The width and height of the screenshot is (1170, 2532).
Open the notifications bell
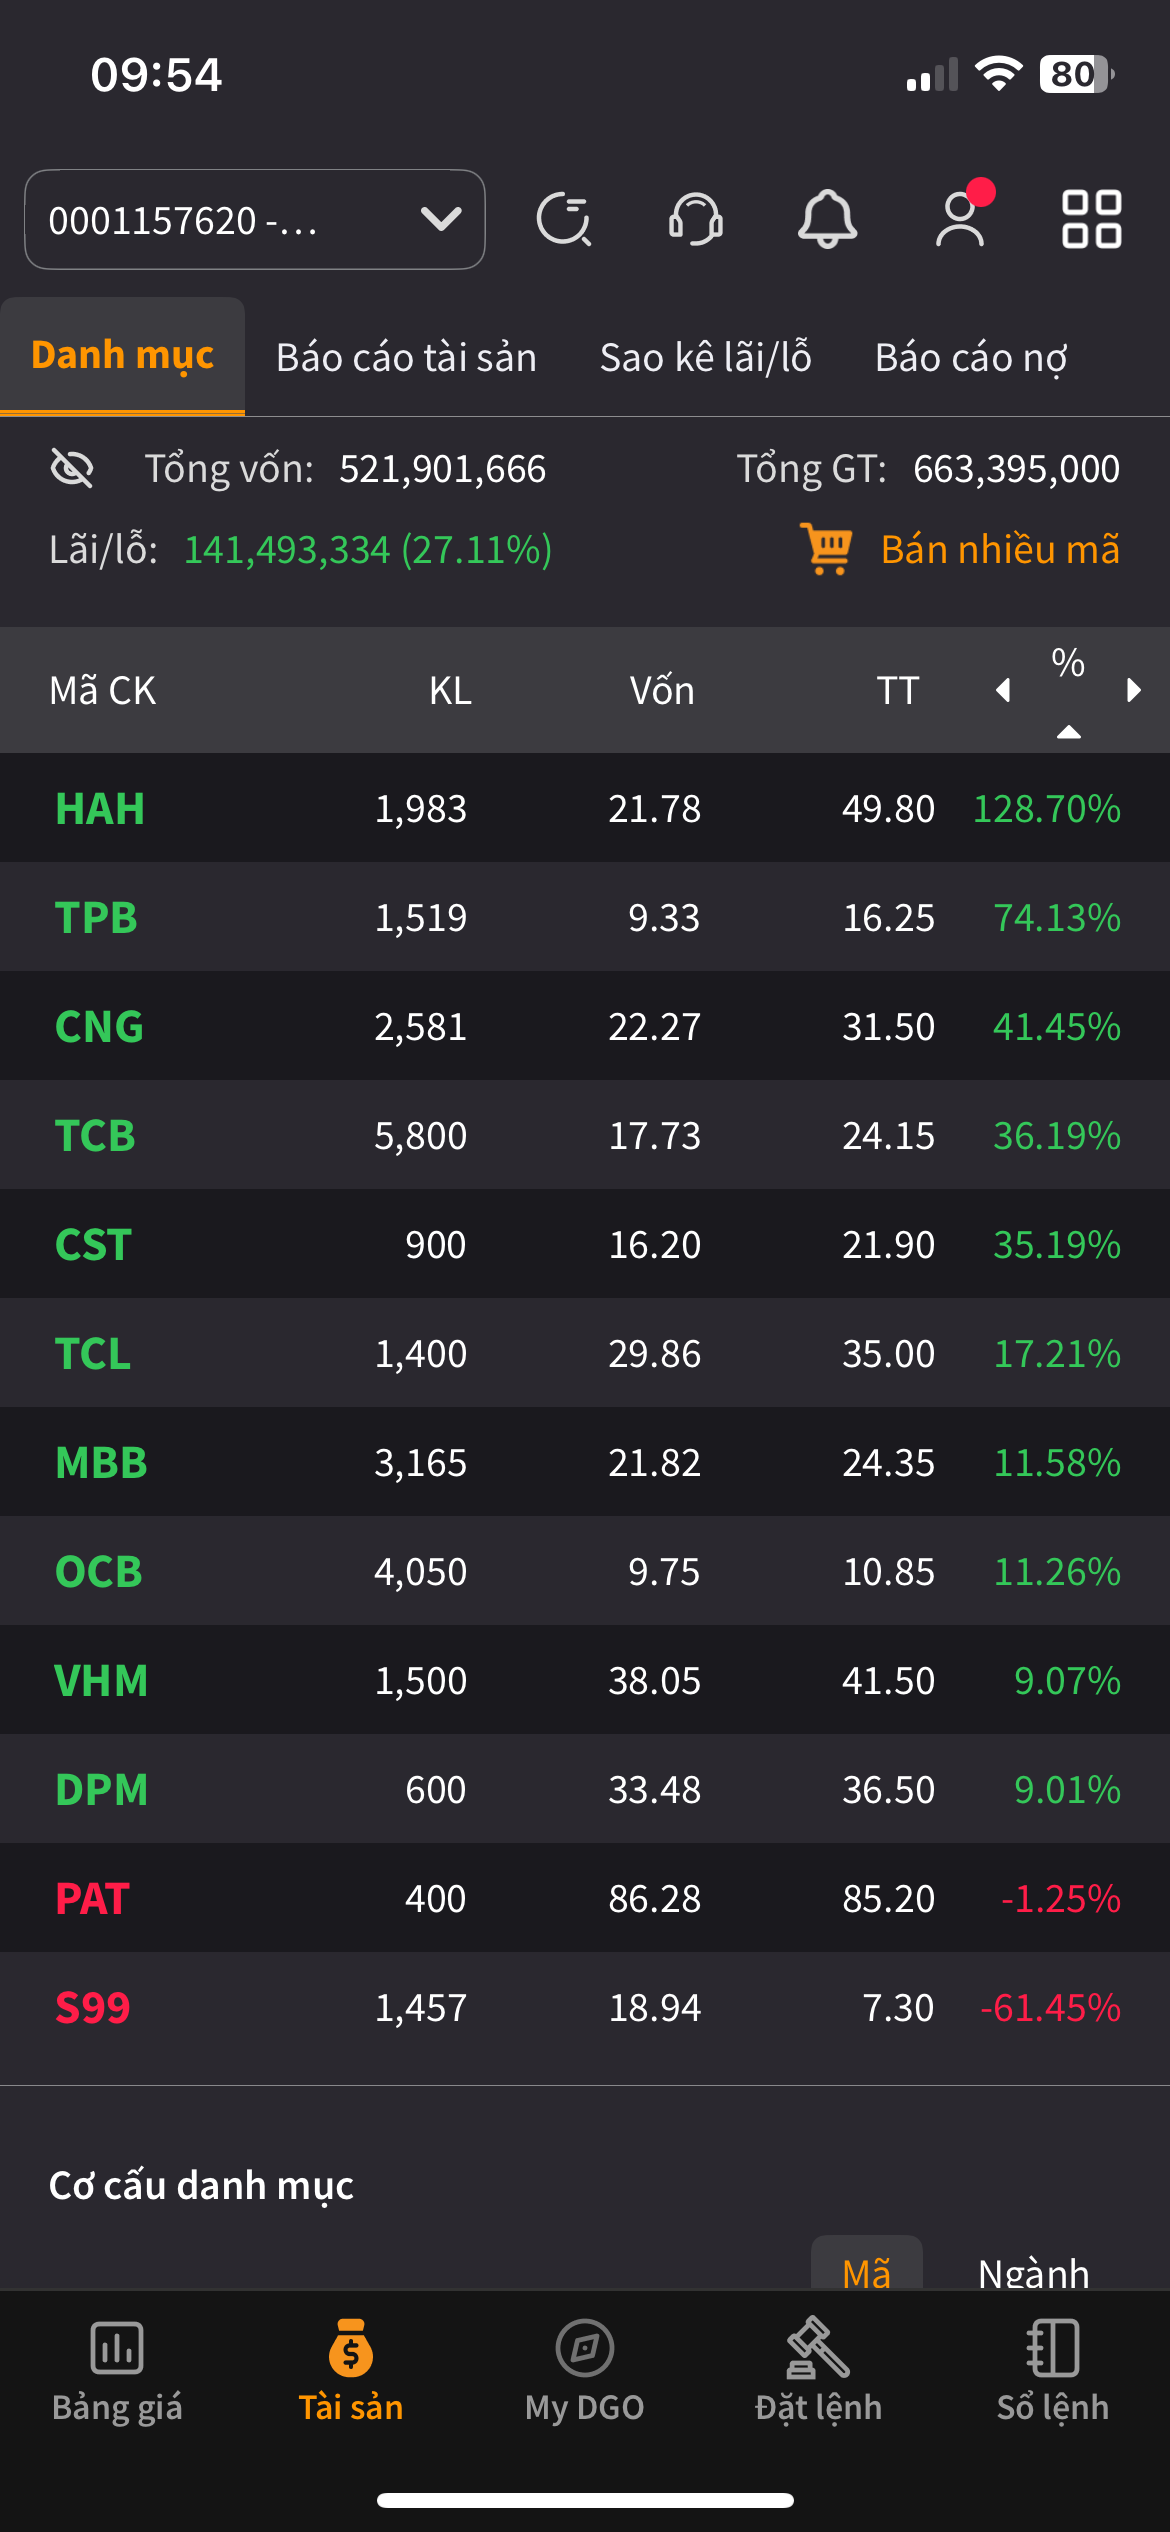(827, 219)
